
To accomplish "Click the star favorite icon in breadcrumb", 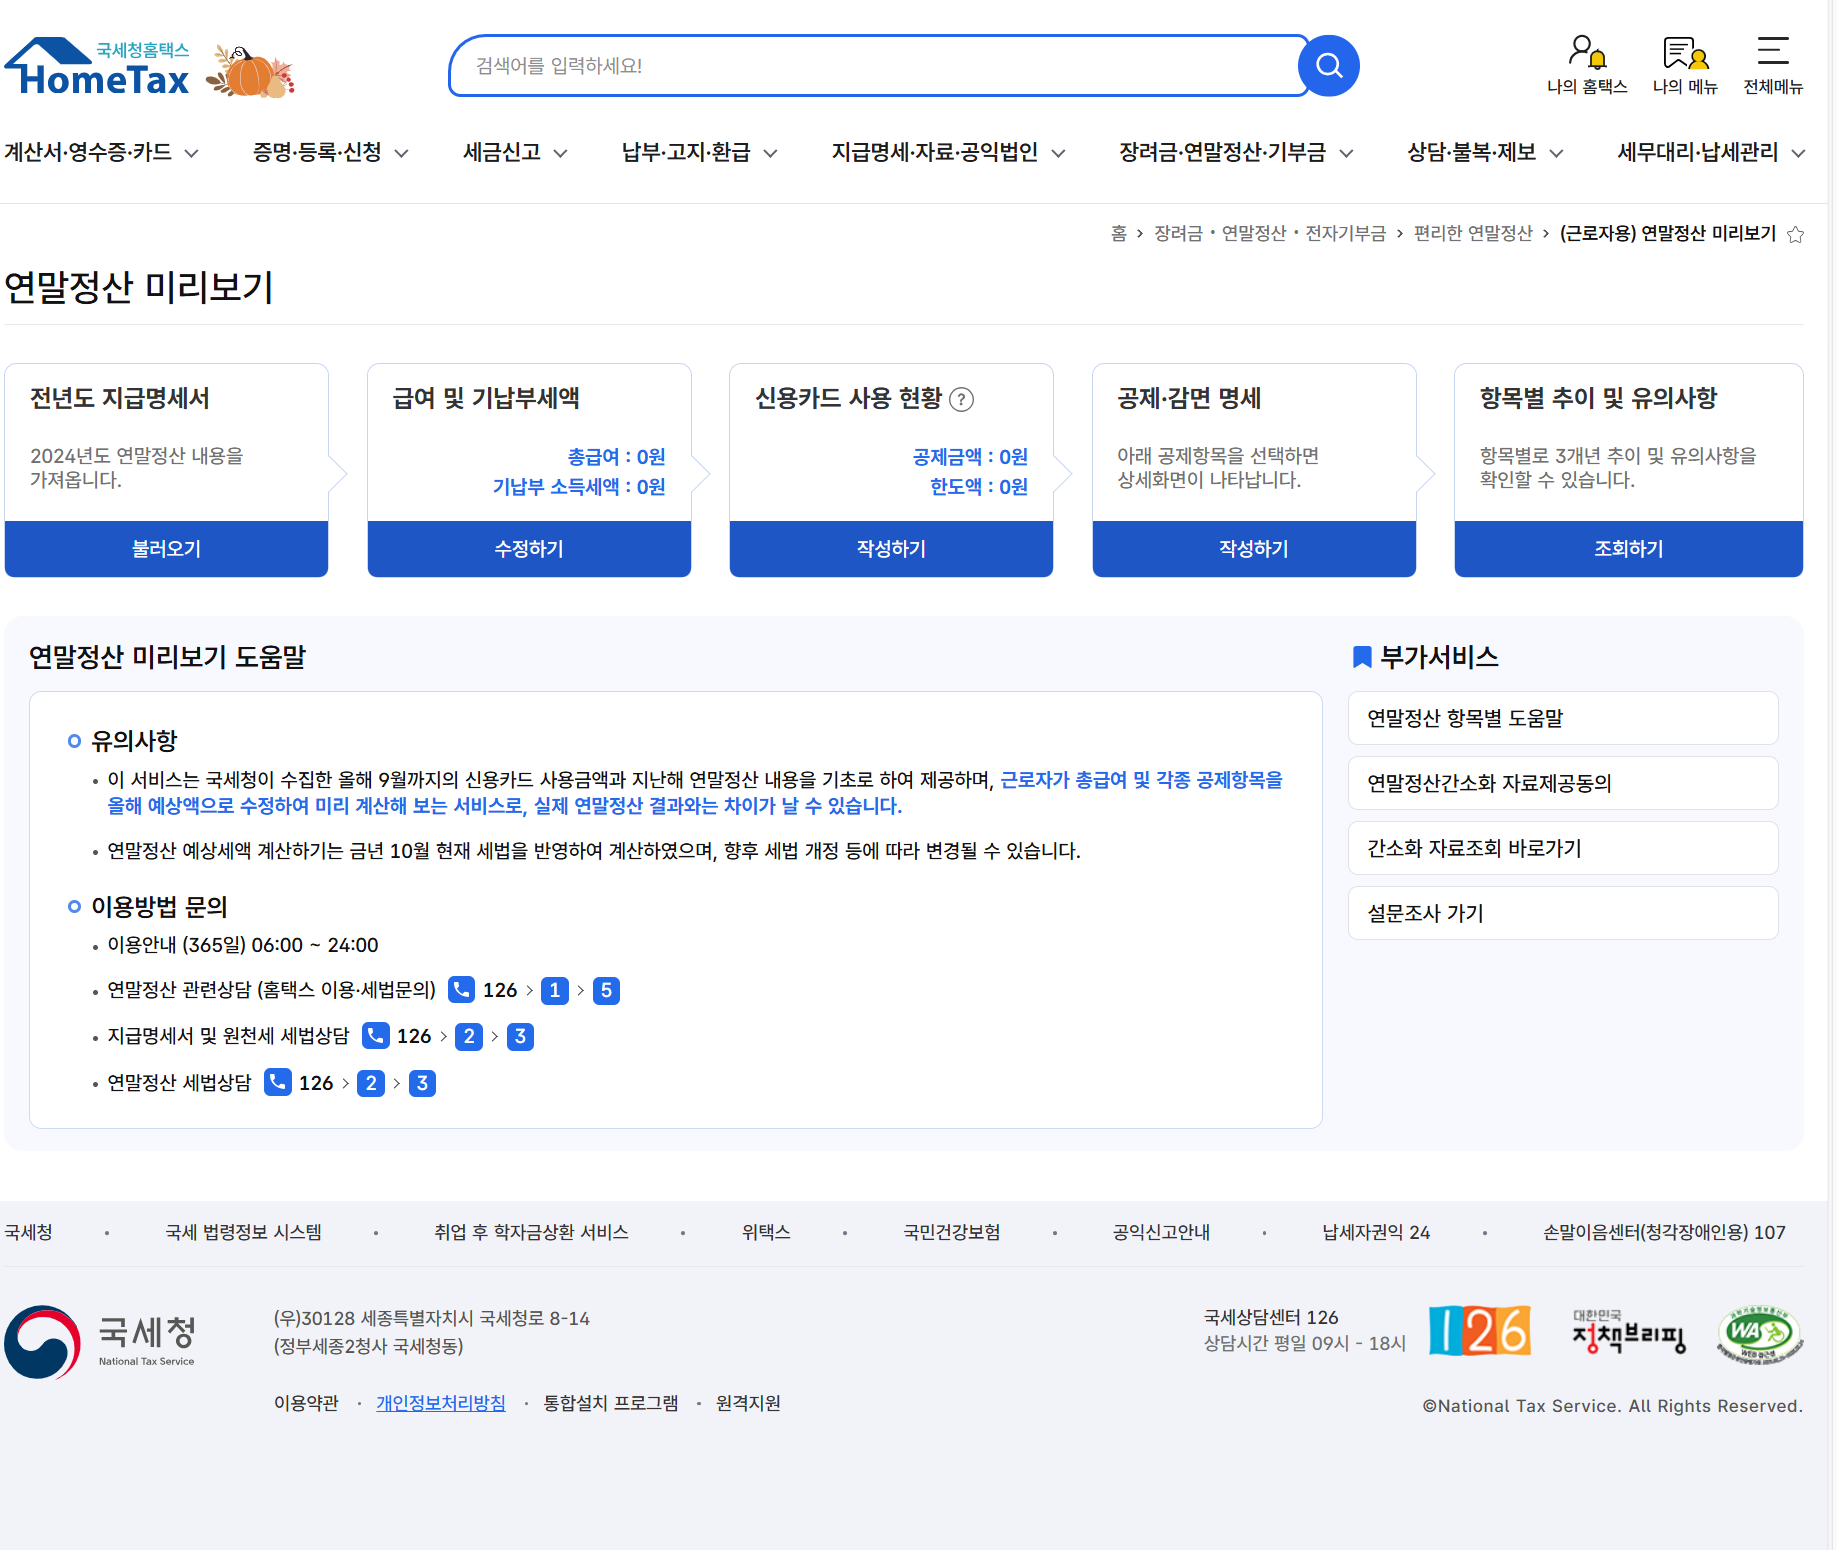I will [1795, 234].
